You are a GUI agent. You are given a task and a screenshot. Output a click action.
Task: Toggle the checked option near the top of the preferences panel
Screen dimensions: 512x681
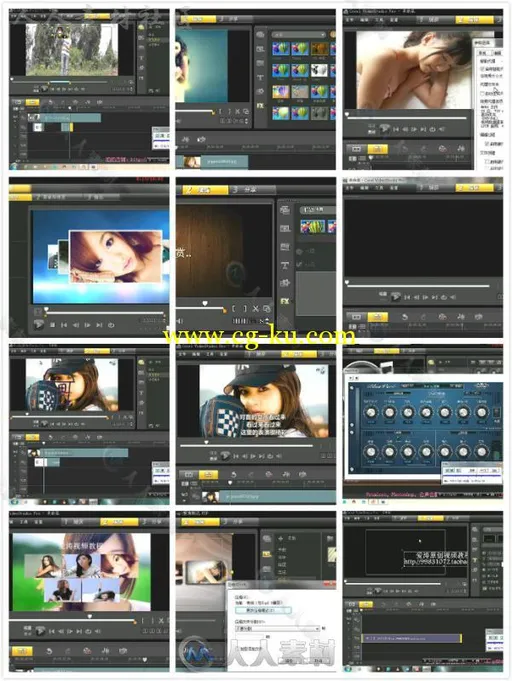[482, 69]
